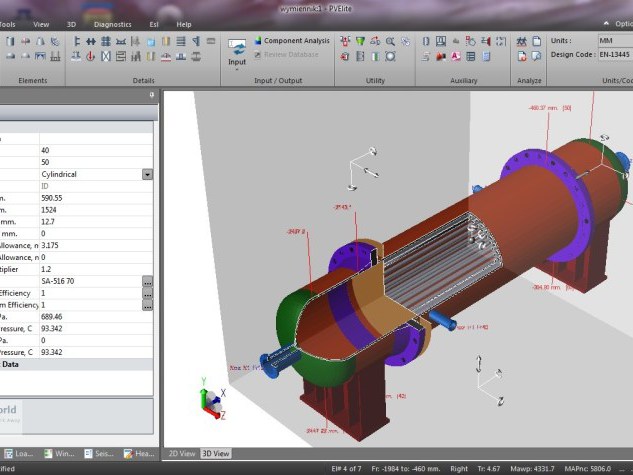Expand the Cylindrical element type dropdown
Screen dimensions: 633x475
[148, 174]
